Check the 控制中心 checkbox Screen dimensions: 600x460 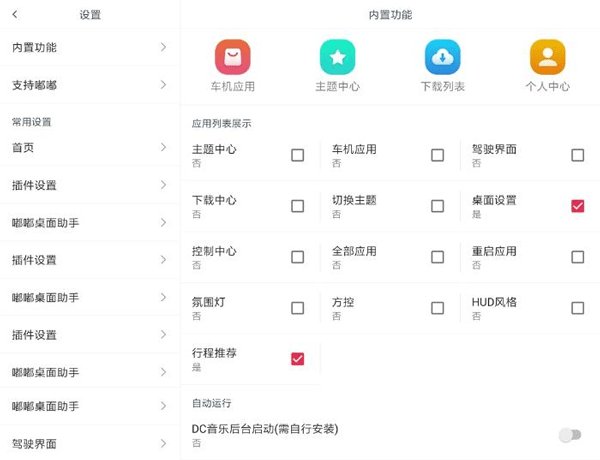297,257
